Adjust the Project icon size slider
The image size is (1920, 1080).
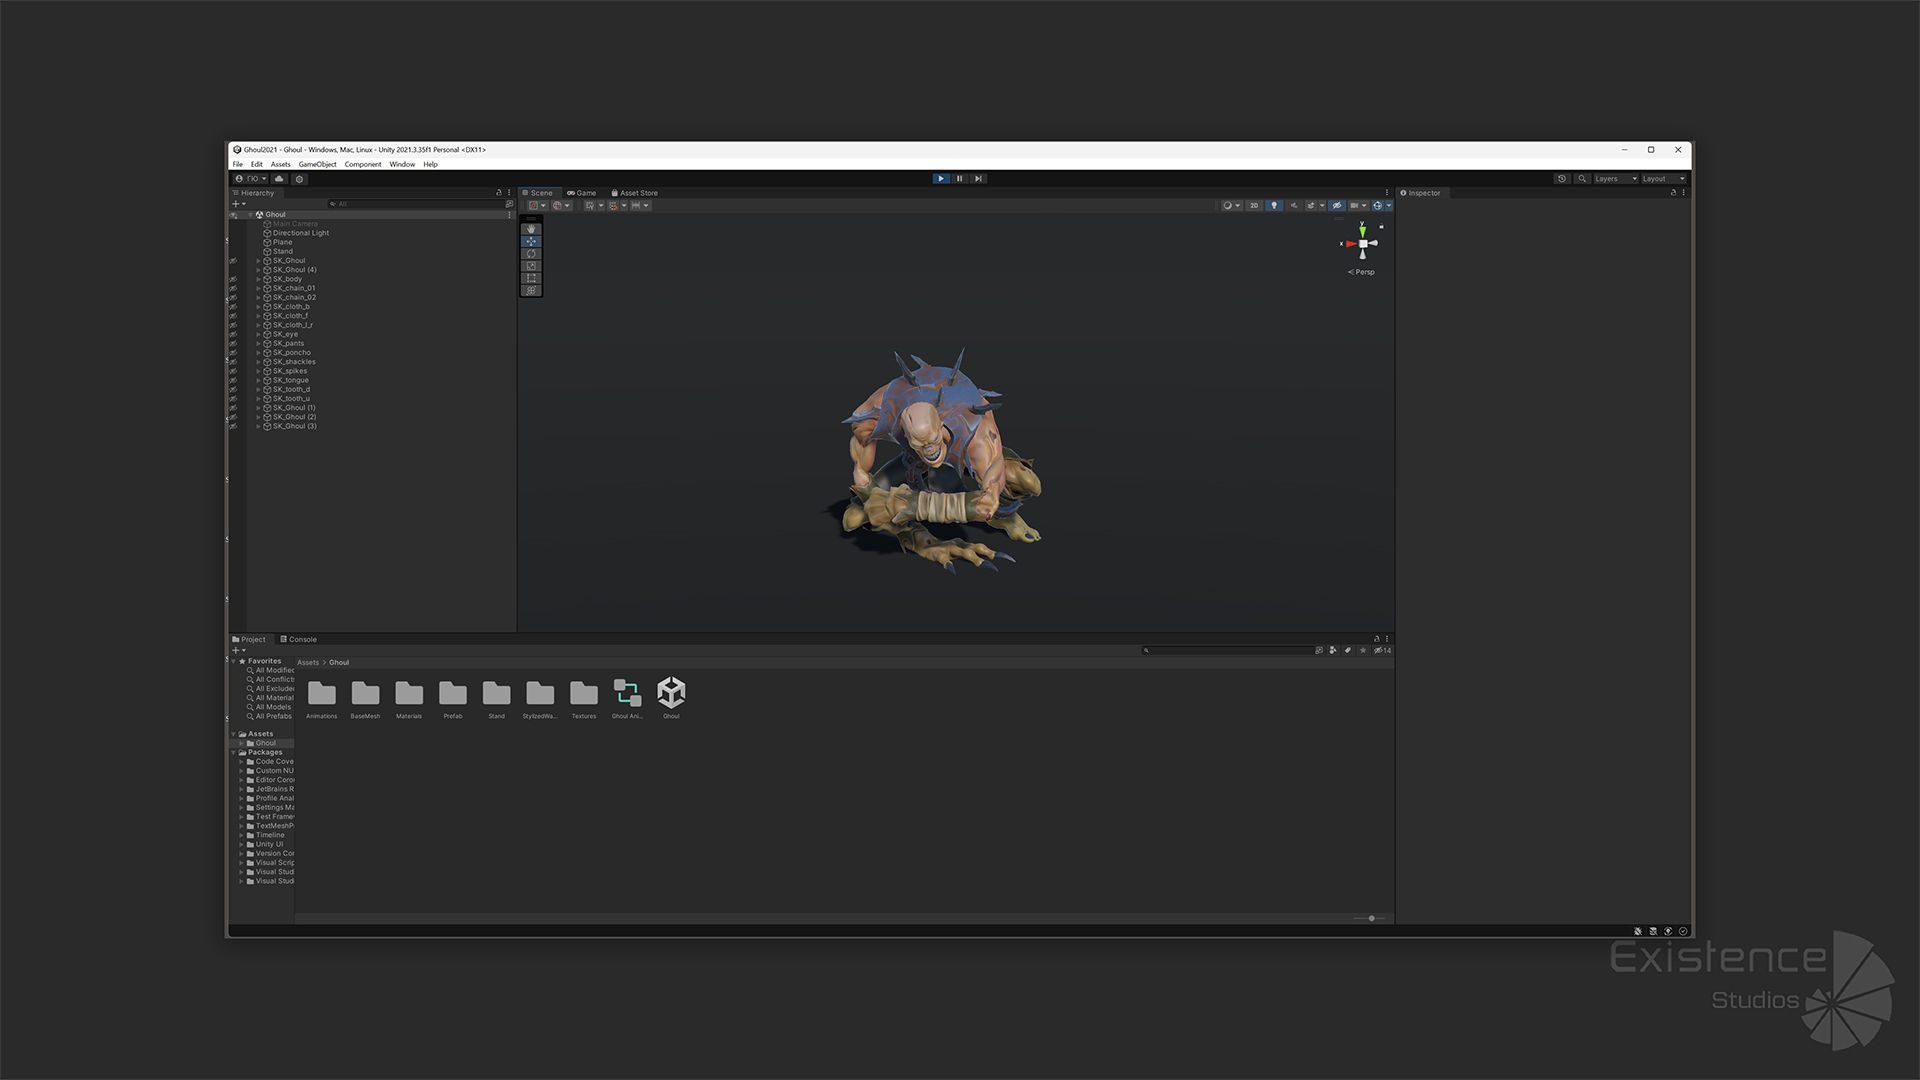point(1371,919)
